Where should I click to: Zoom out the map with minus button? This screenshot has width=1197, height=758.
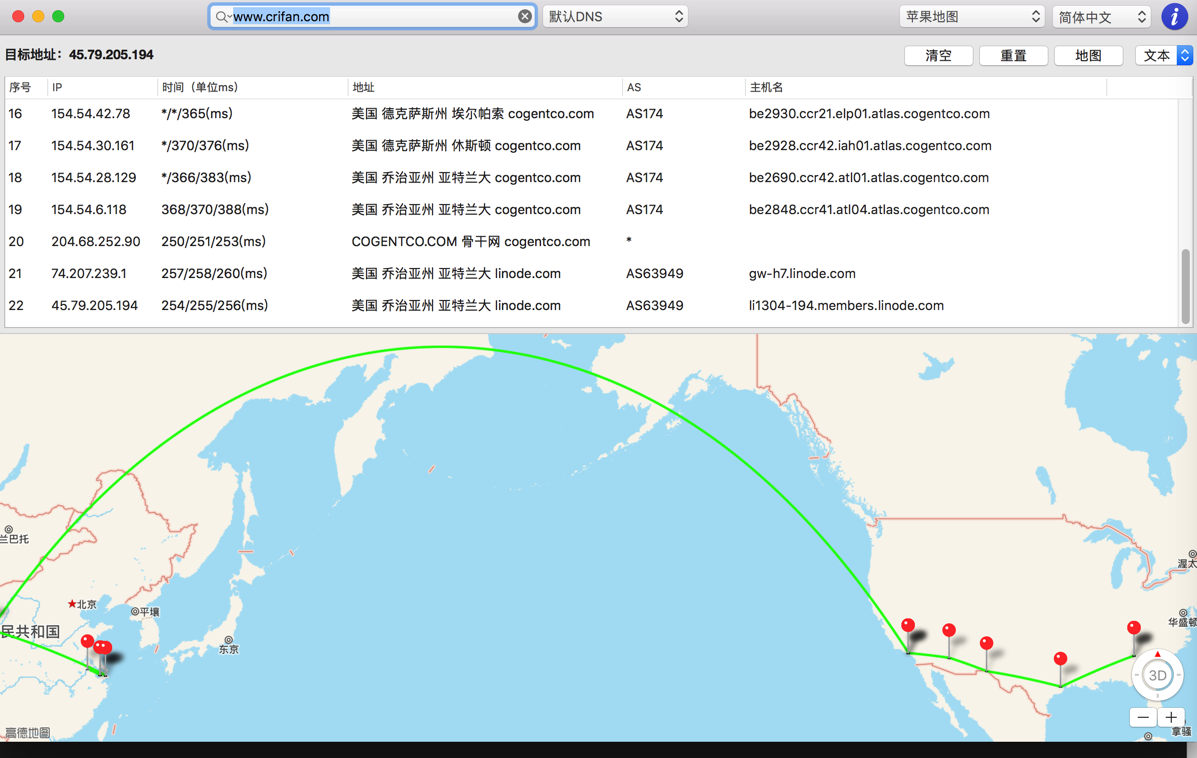point(1143,718)
